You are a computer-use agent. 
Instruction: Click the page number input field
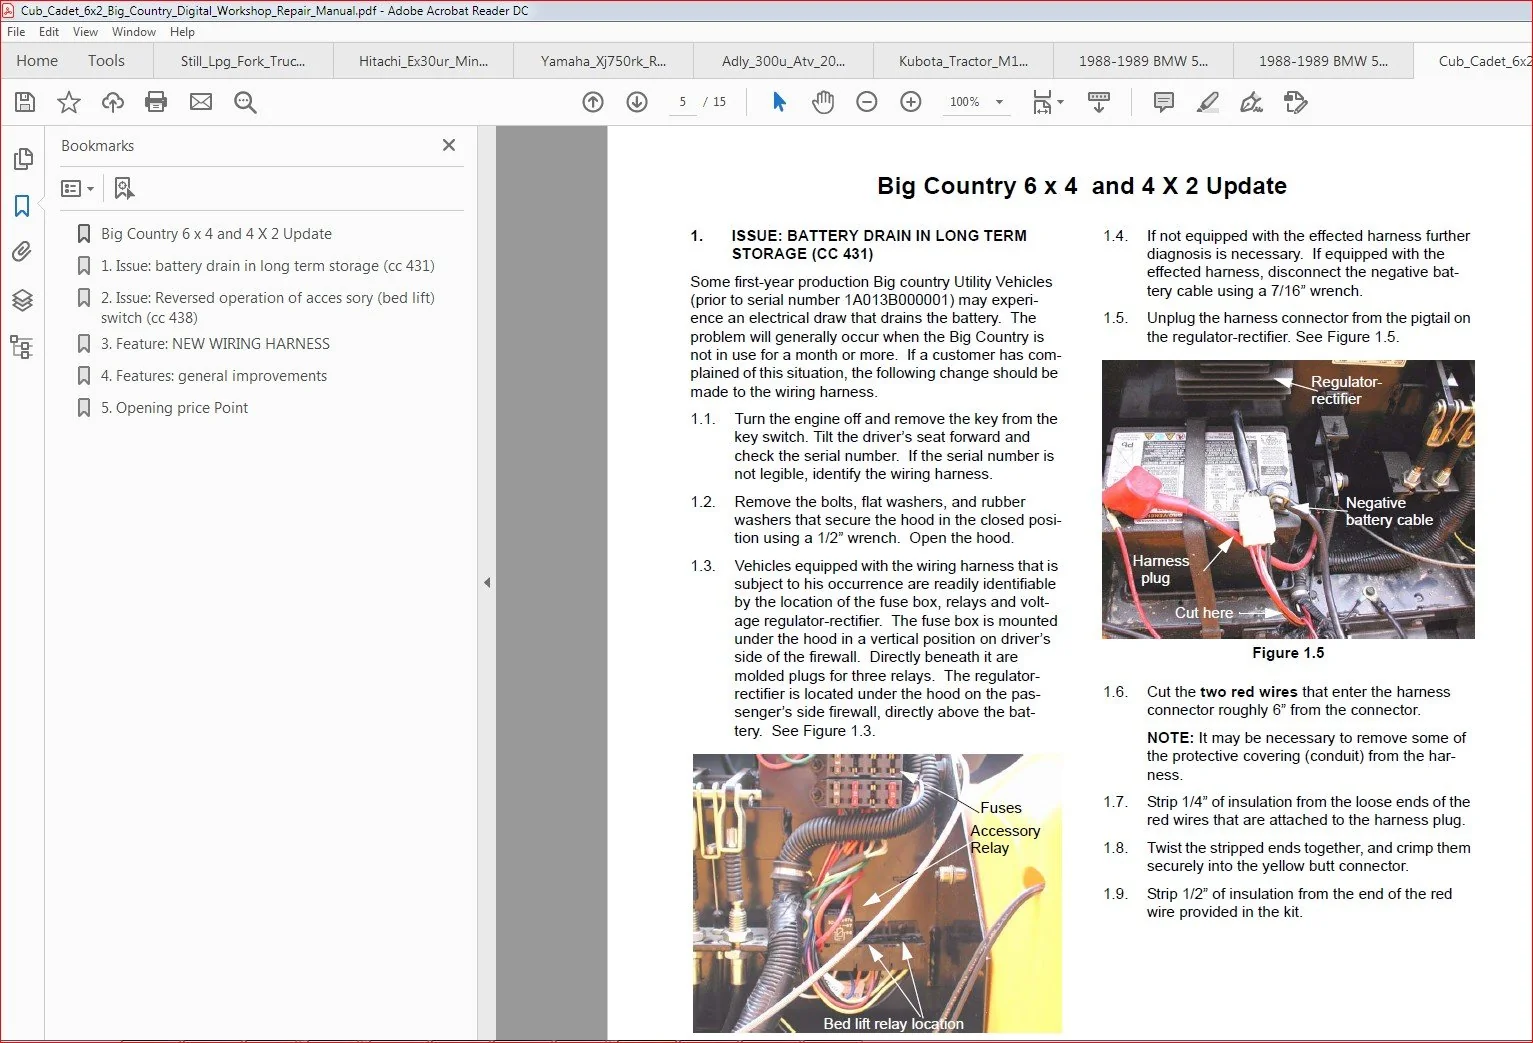(683, 102)
